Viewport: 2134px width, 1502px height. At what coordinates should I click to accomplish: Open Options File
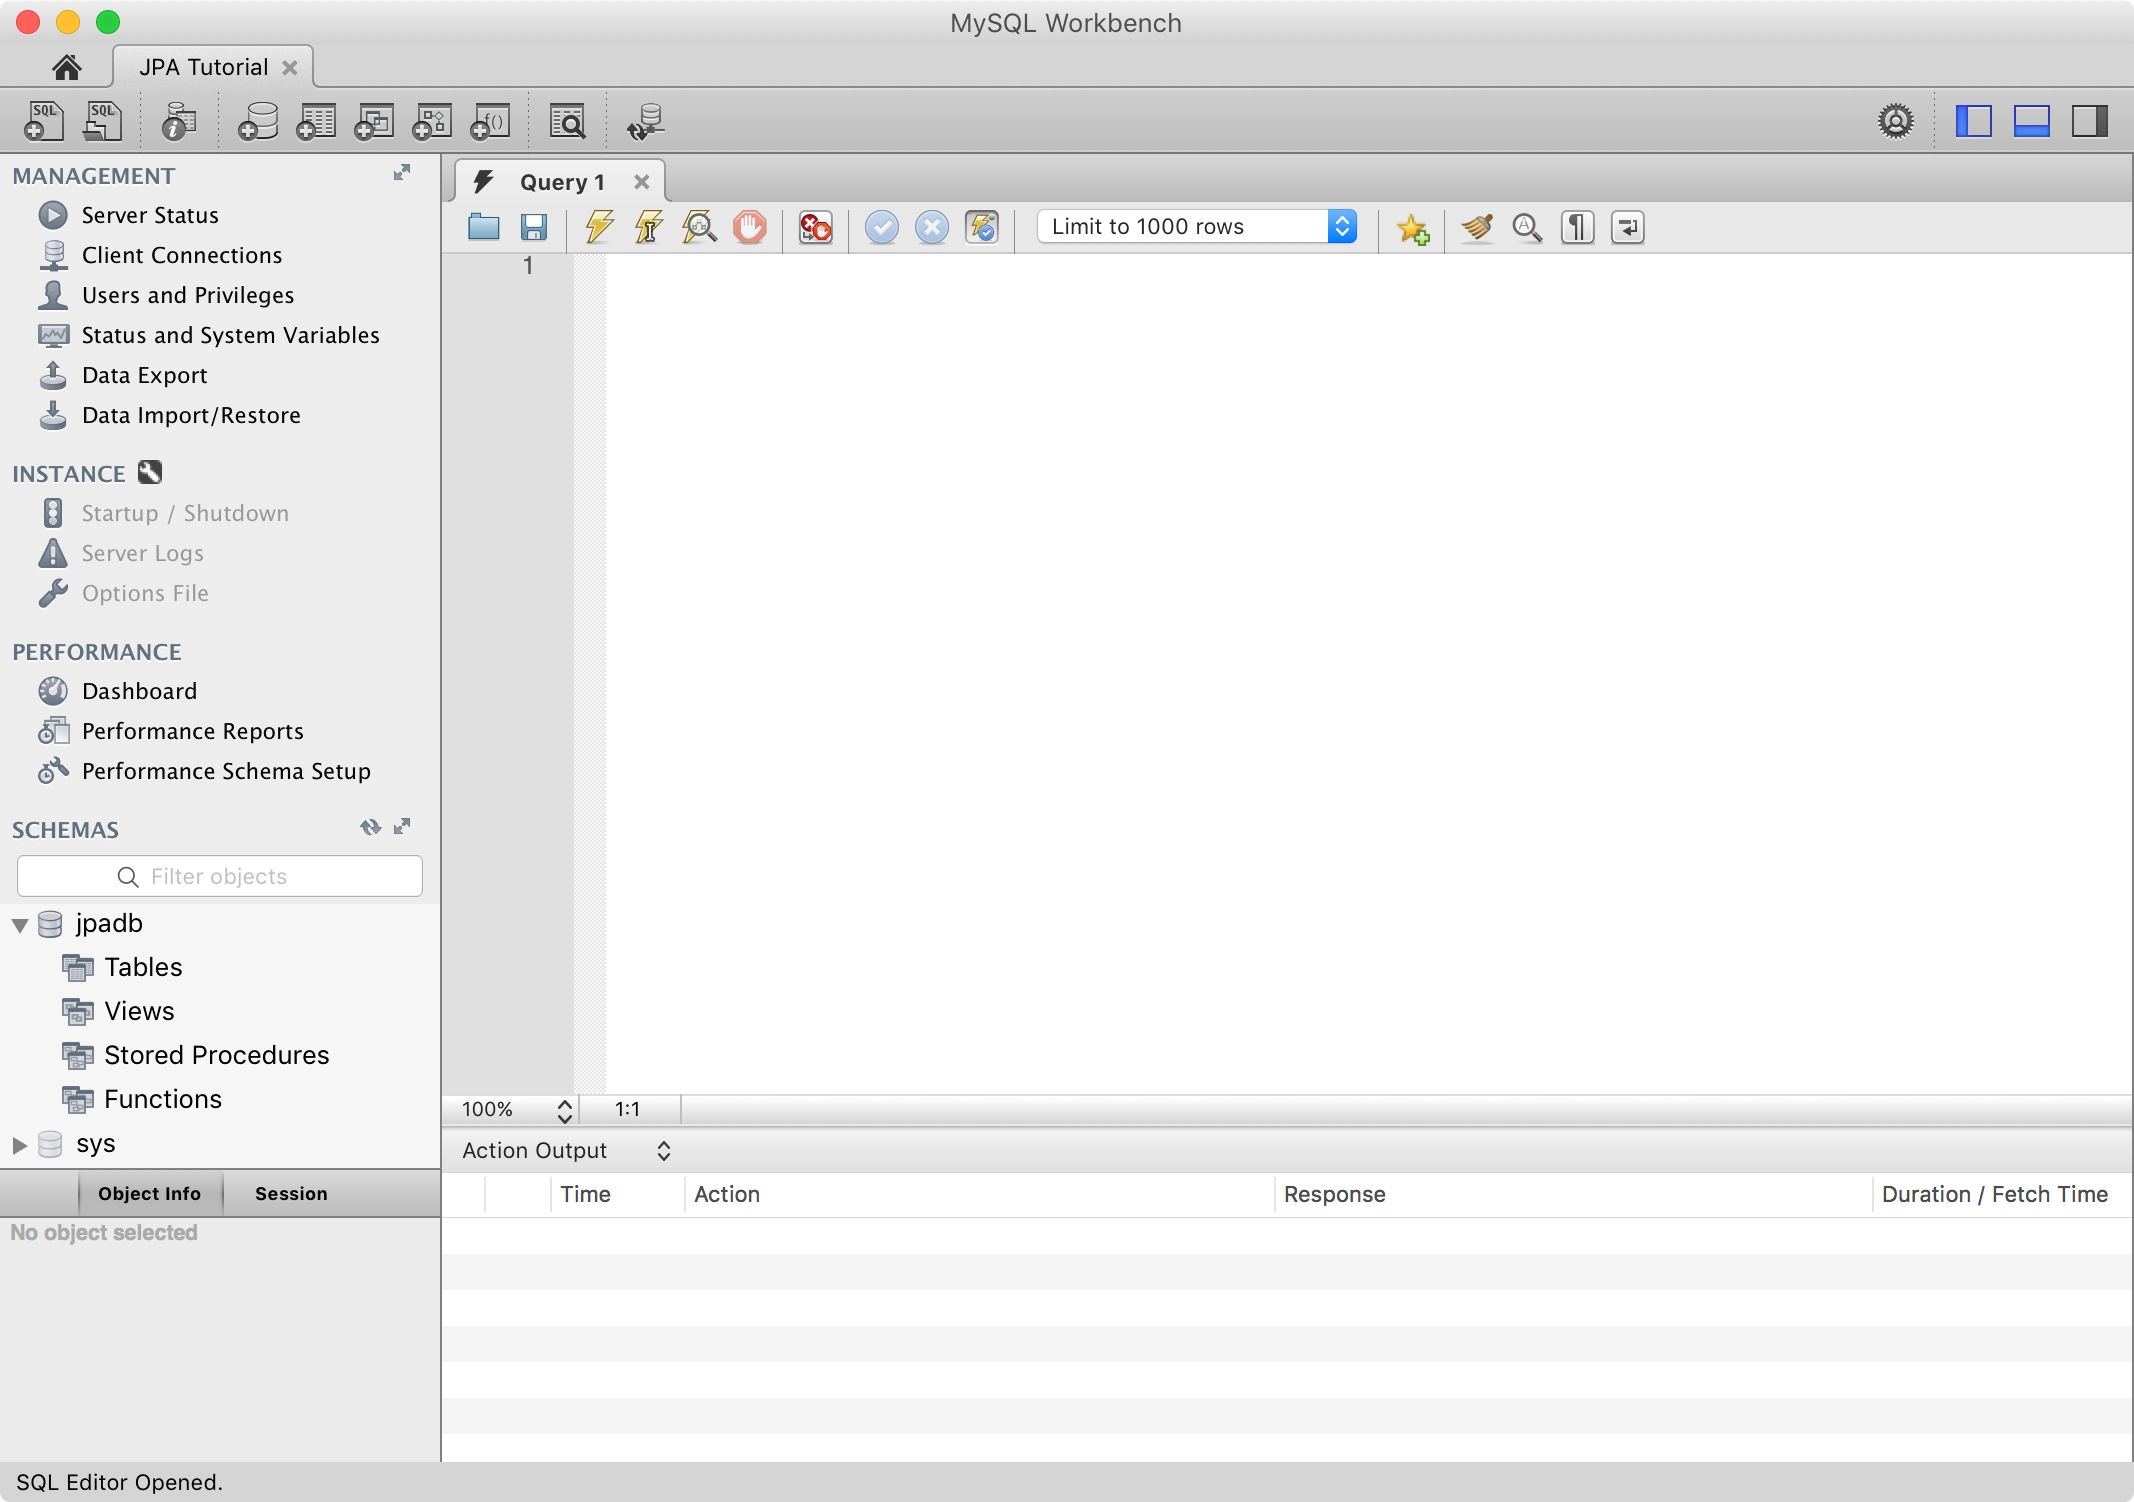click(145, 593)
